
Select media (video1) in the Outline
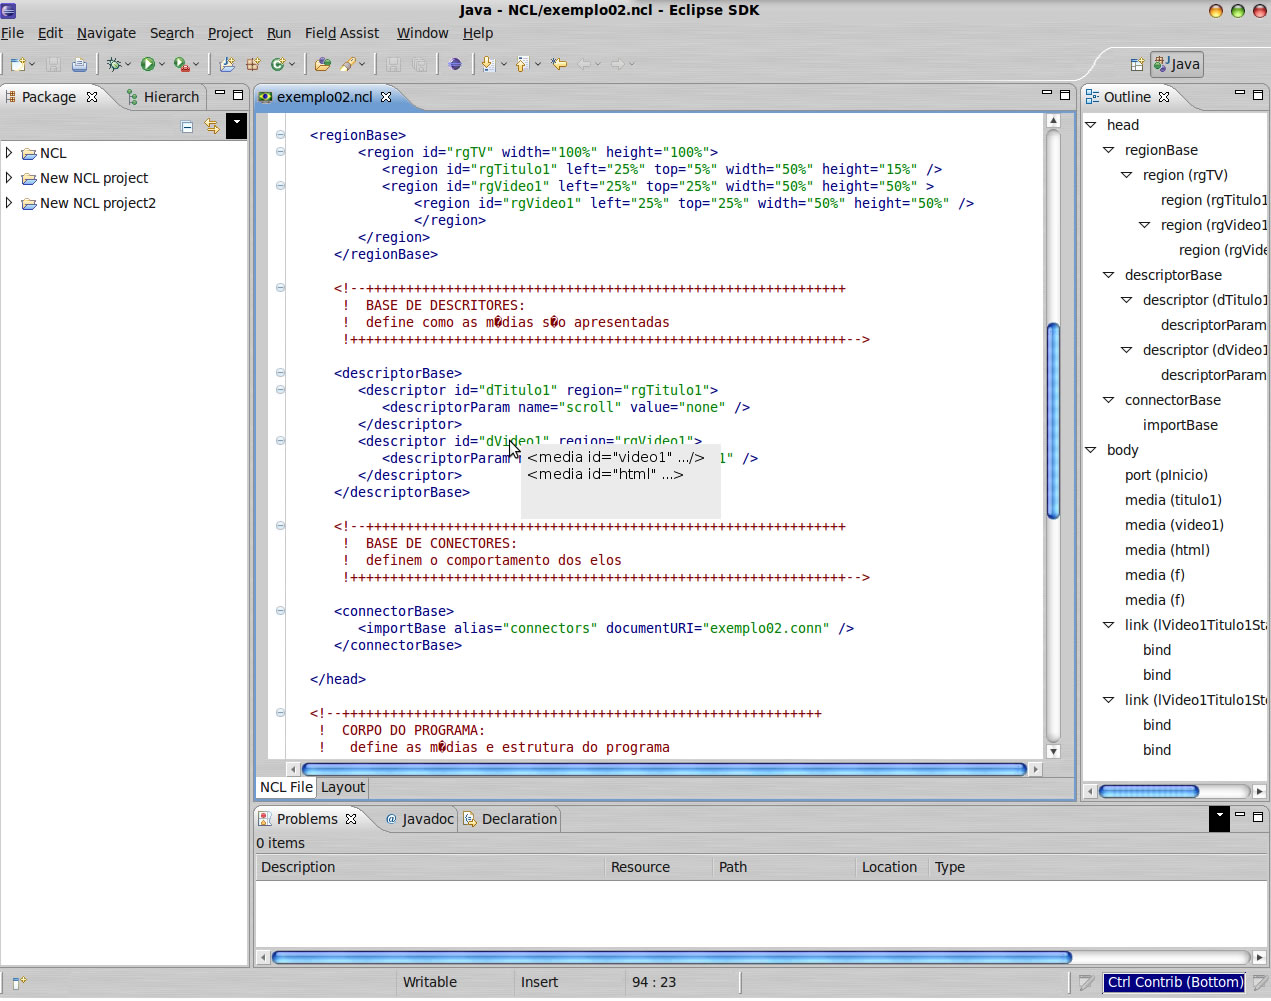(1173, 525)
